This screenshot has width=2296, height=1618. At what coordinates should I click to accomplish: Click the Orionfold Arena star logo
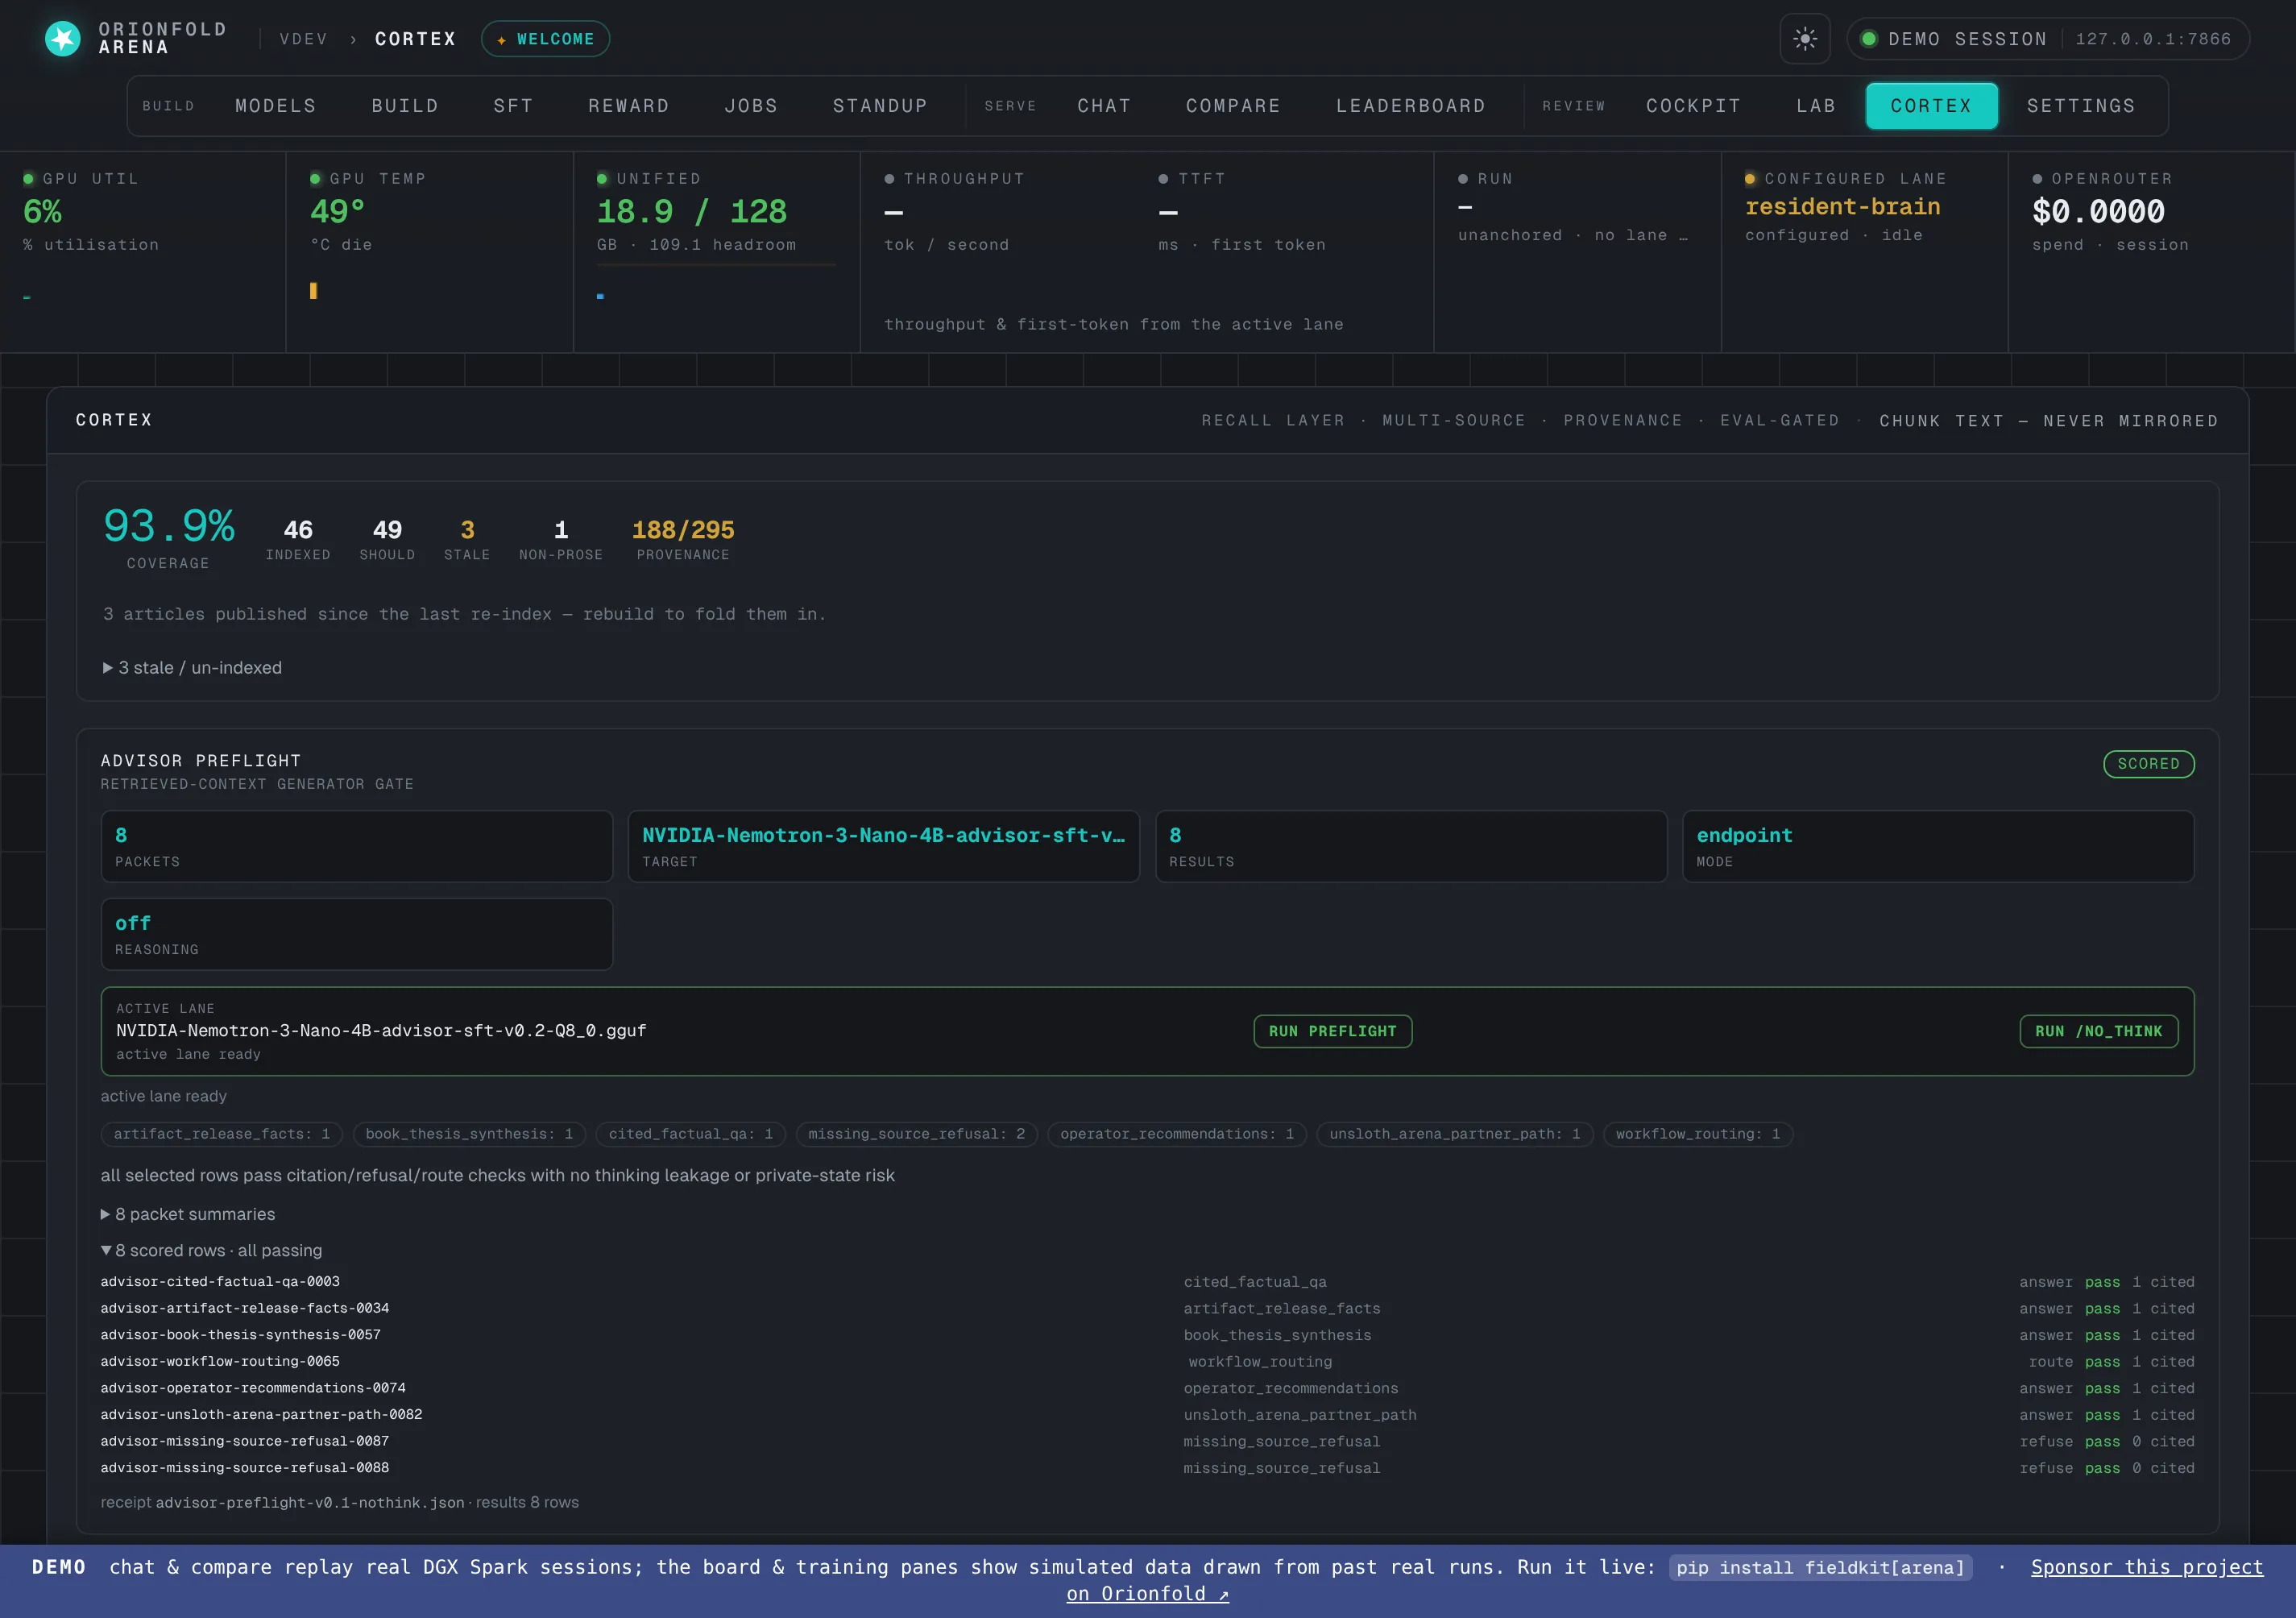pos(63,39)
